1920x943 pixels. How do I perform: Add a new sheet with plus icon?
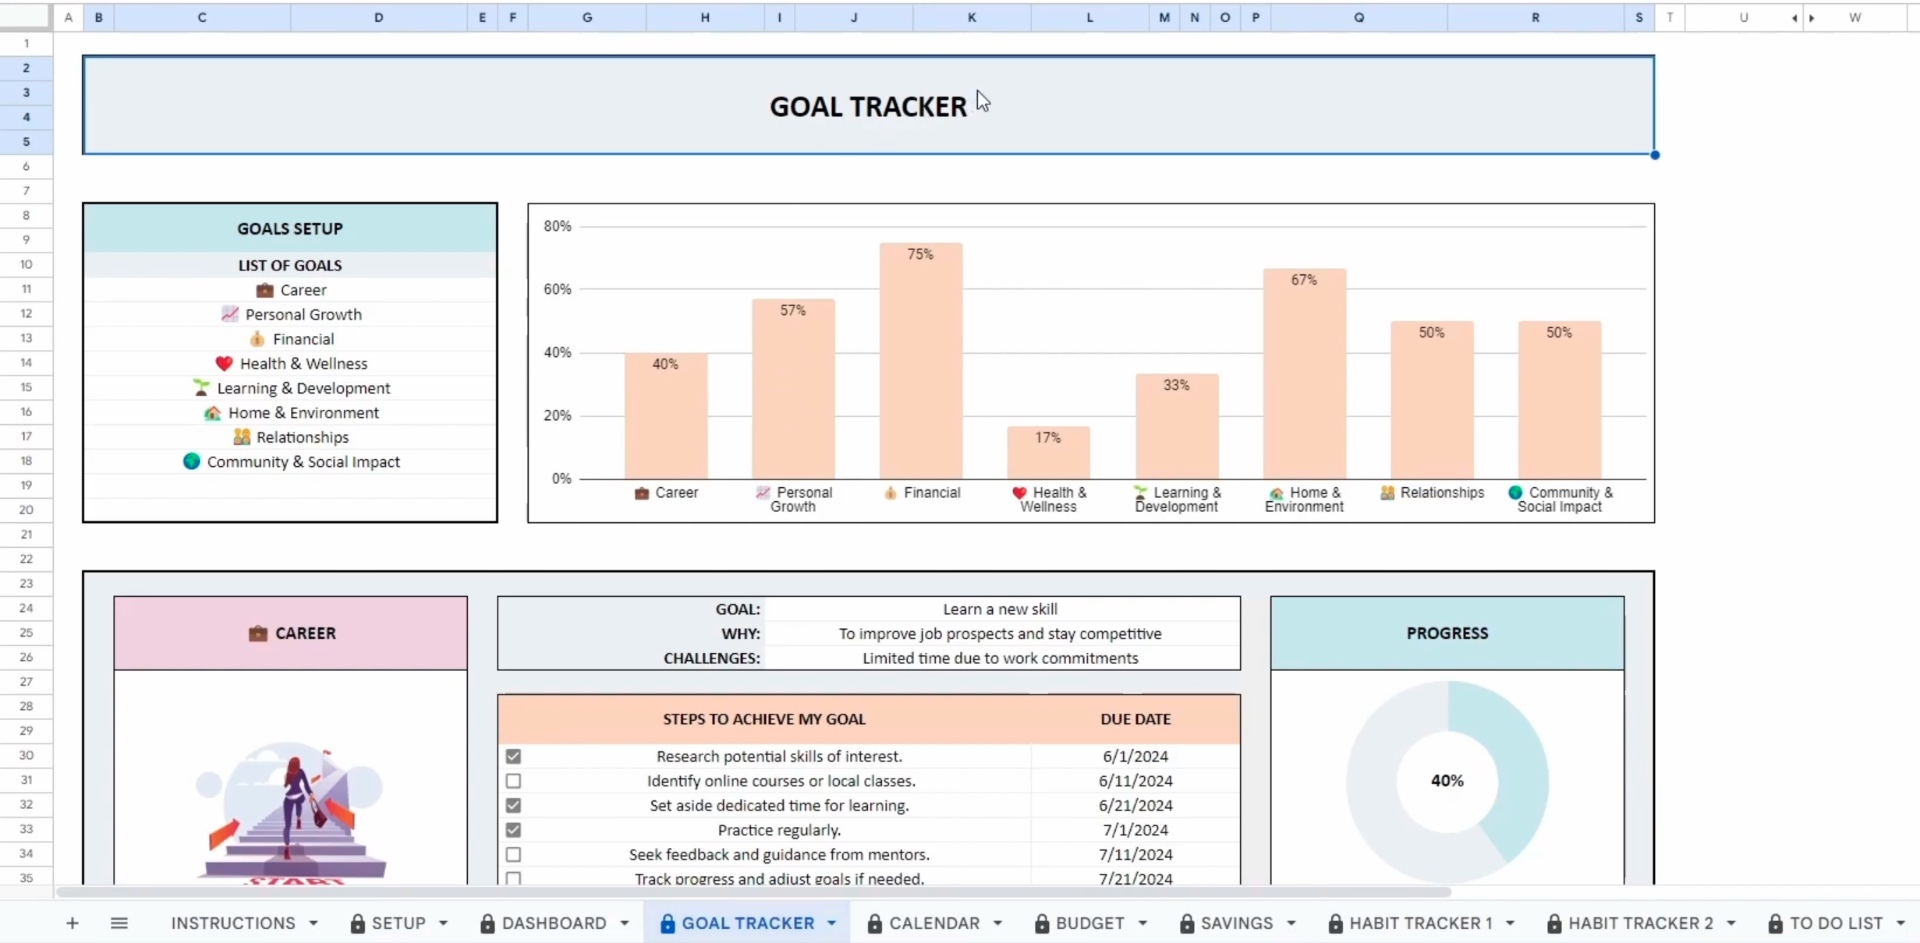pos(72,923)
